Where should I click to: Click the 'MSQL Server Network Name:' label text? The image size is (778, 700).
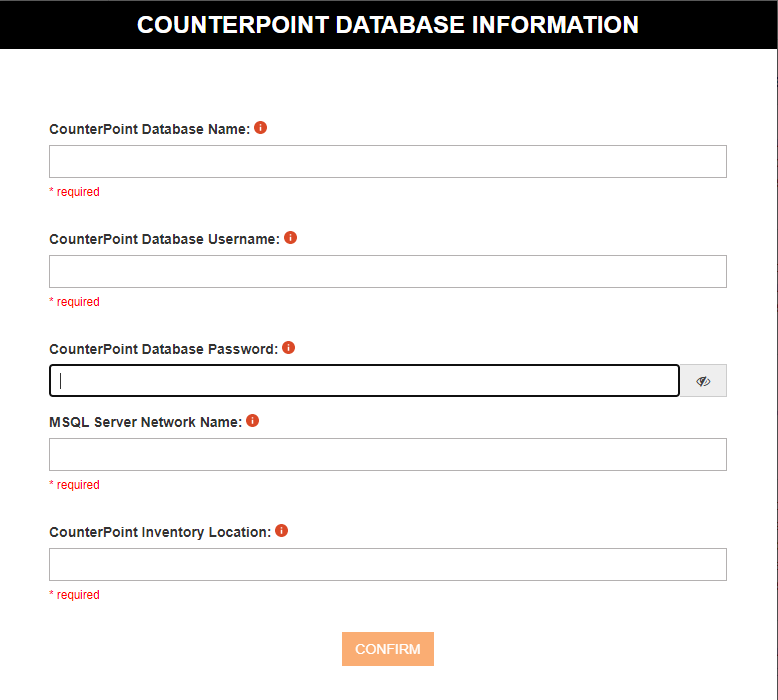146,422
